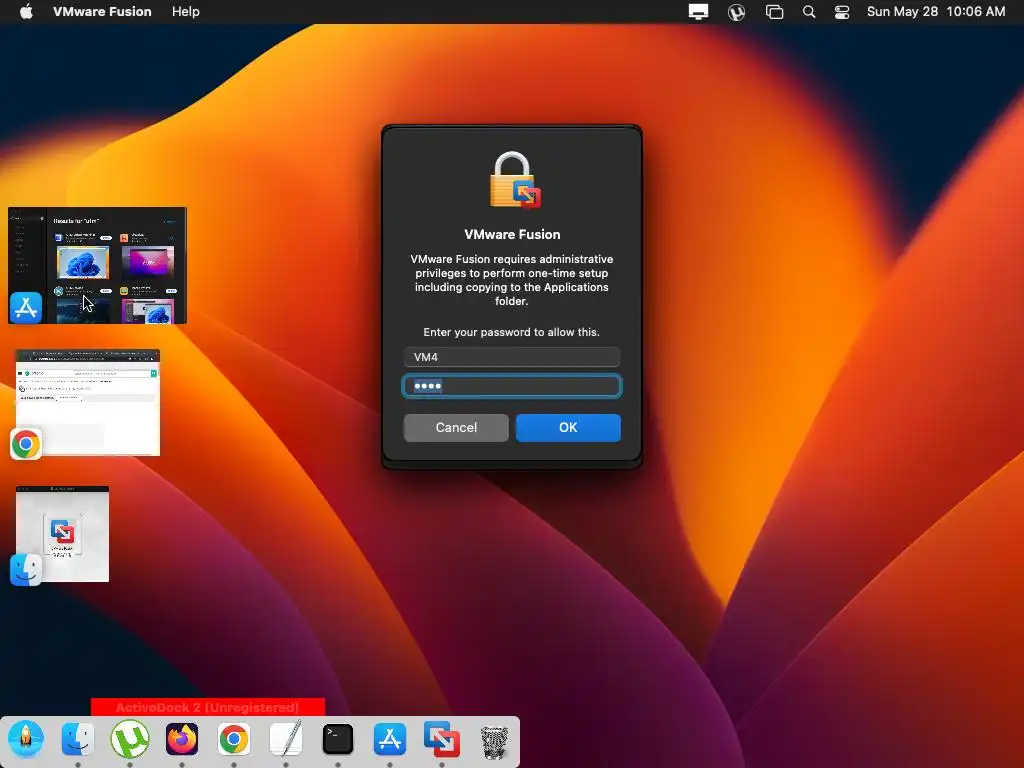The width and height of the screenshot is (1024, 768).
Task: Open Launchpad rocket in the dock
Action: pyautogui.click(x=26, y=739)
